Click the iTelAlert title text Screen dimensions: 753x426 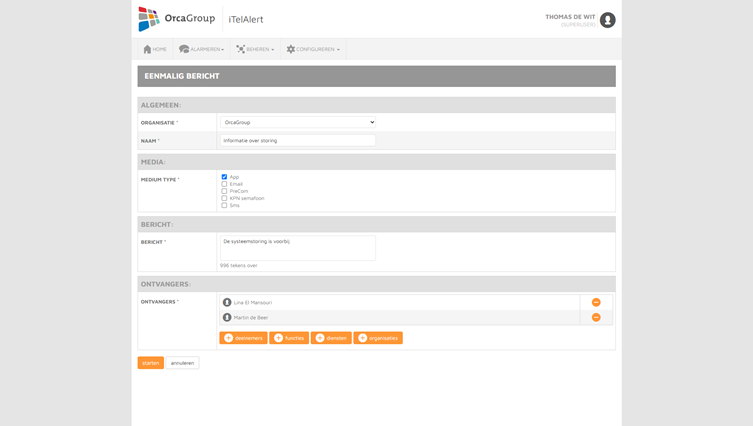246,20
